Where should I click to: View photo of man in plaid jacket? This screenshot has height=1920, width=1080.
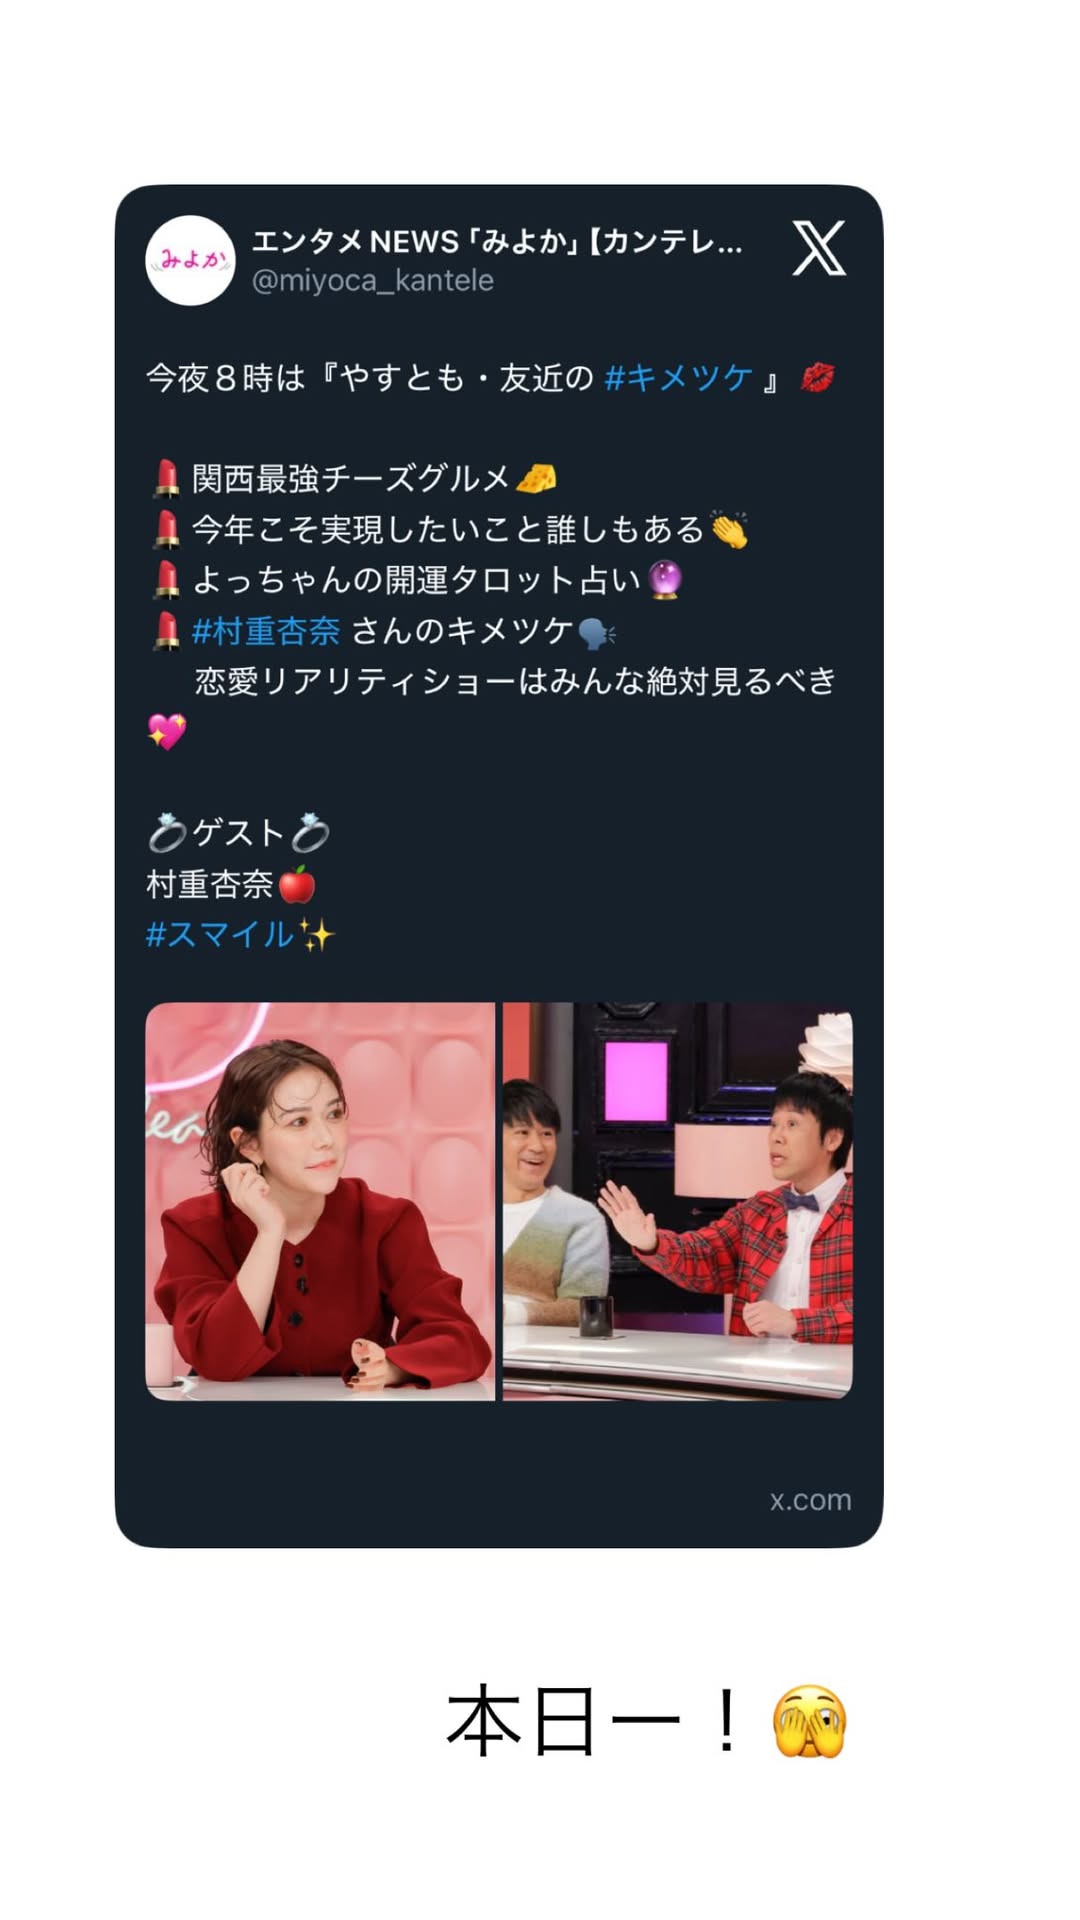click(x=677, y=1201)
